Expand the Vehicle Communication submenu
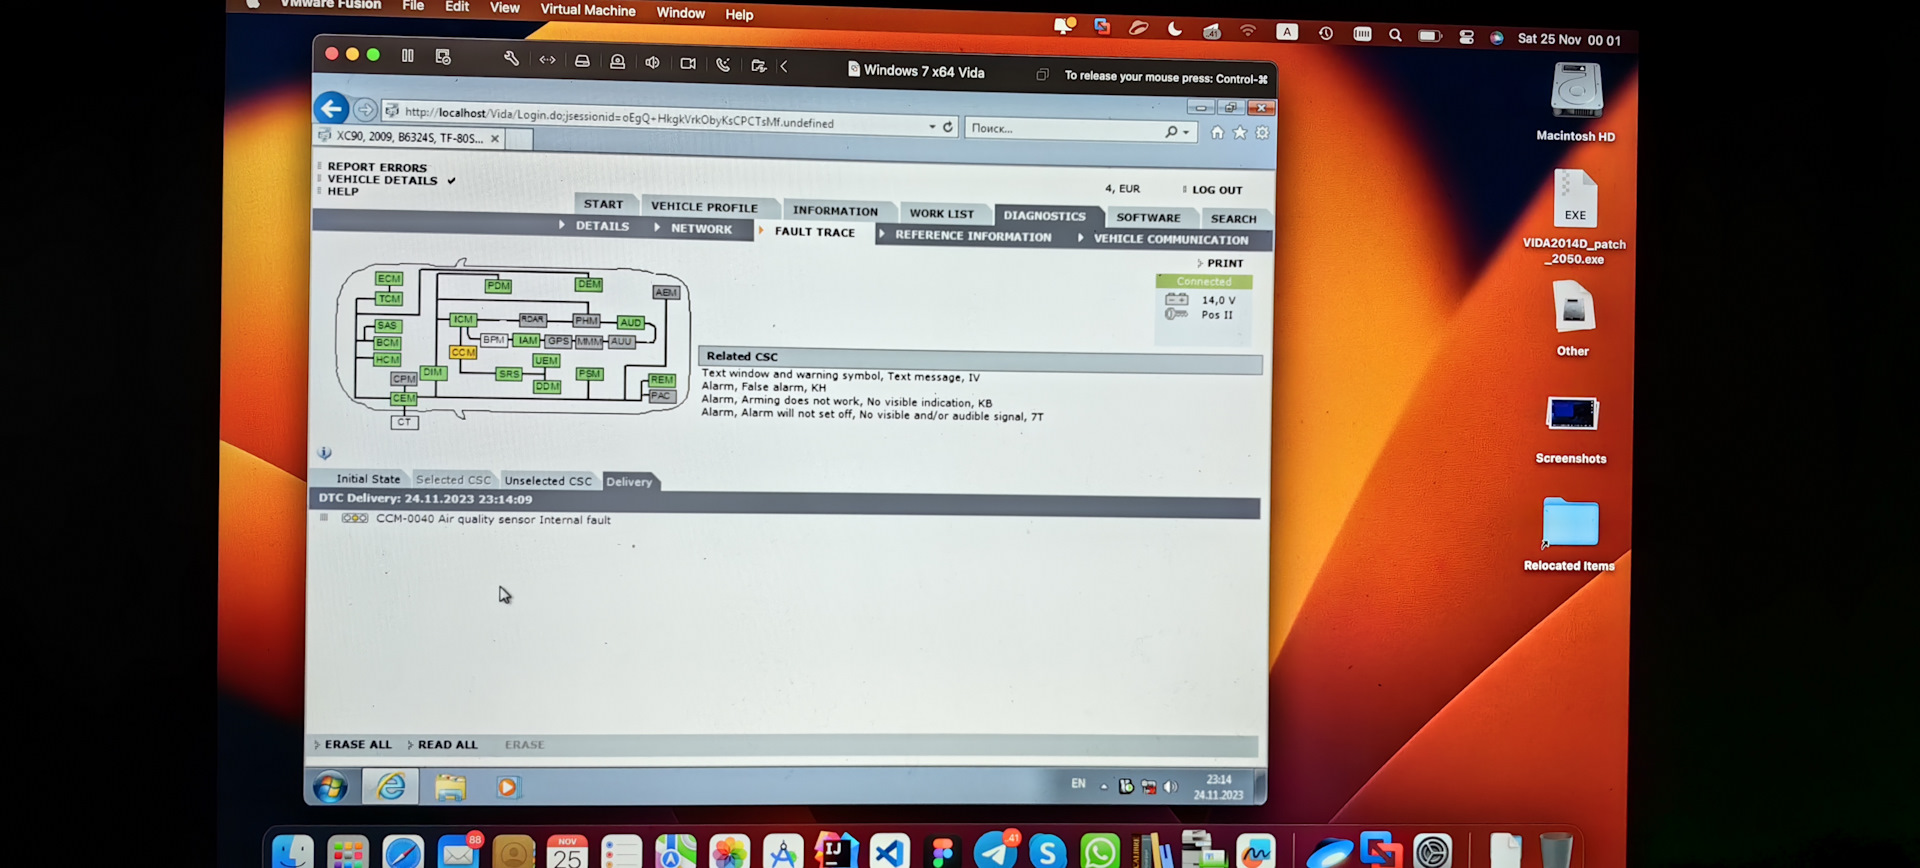This screenshot has width=1920, height=868. pyautogui.click(x=1170, y=240)
